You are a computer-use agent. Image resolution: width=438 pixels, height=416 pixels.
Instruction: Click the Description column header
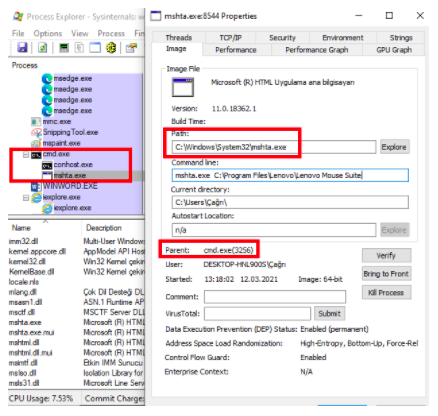pyautogui.click(x=104, y=228)
